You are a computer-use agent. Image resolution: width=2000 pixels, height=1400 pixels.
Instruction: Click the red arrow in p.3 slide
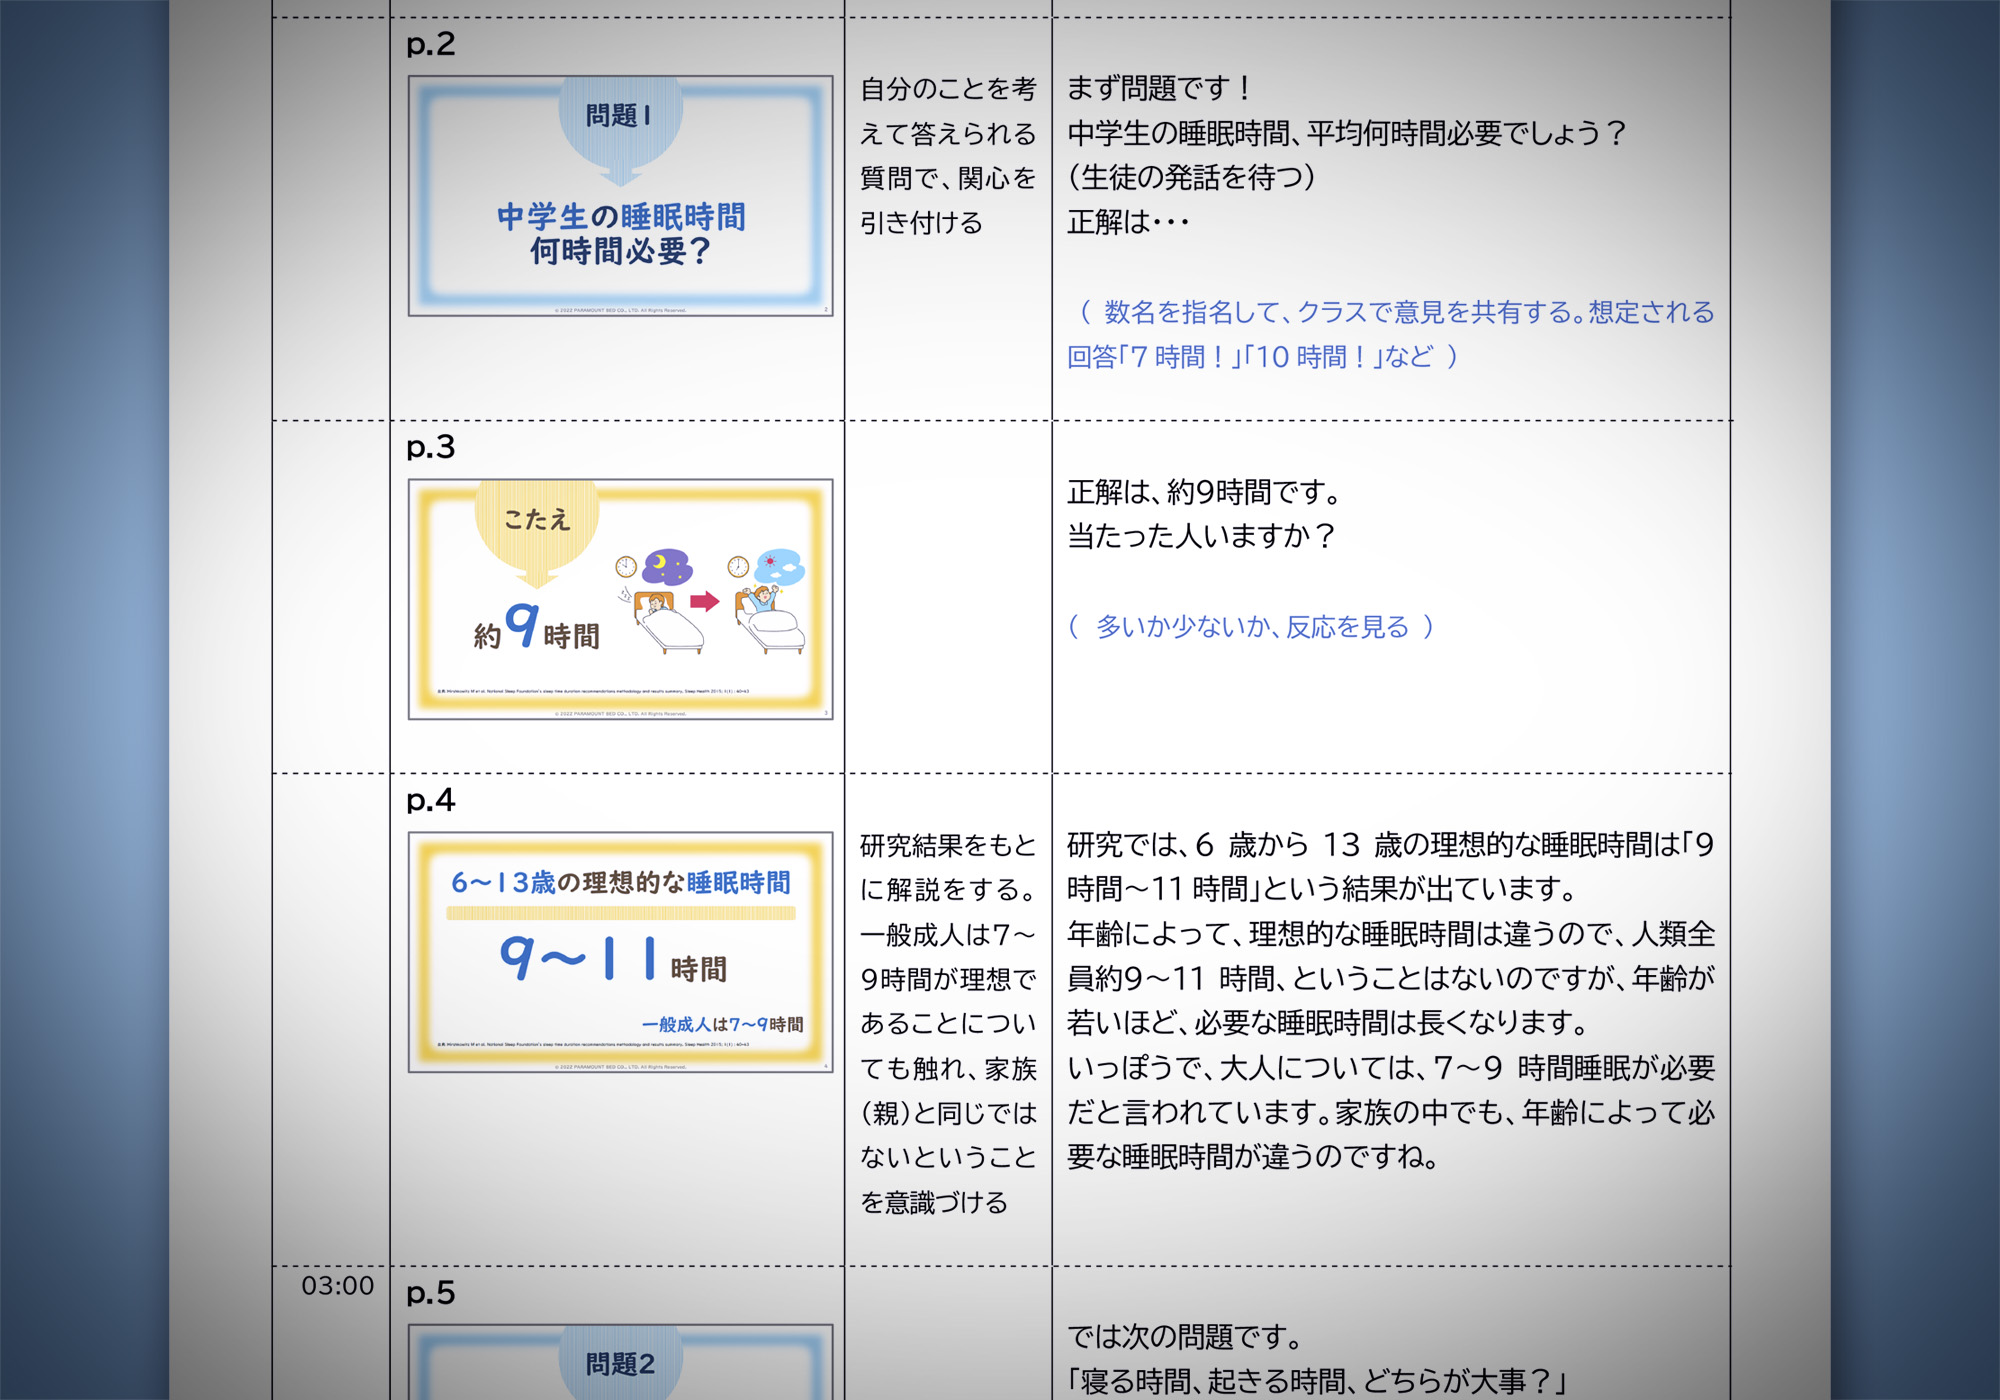tap(705, 601)
